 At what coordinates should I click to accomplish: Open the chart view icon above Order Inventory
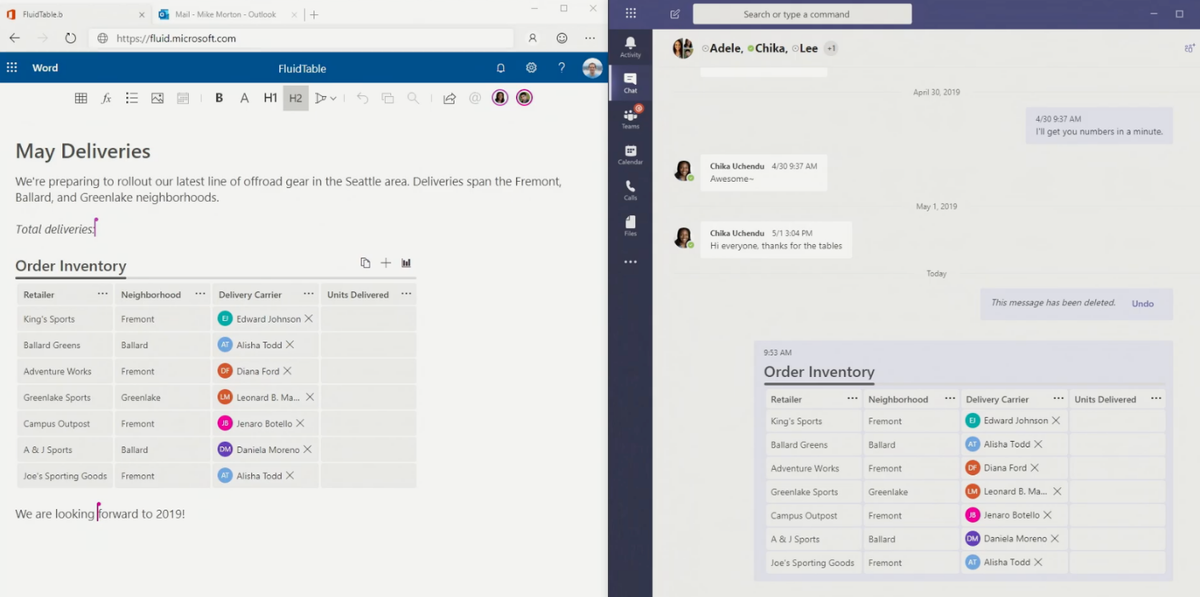click(406, 262)
